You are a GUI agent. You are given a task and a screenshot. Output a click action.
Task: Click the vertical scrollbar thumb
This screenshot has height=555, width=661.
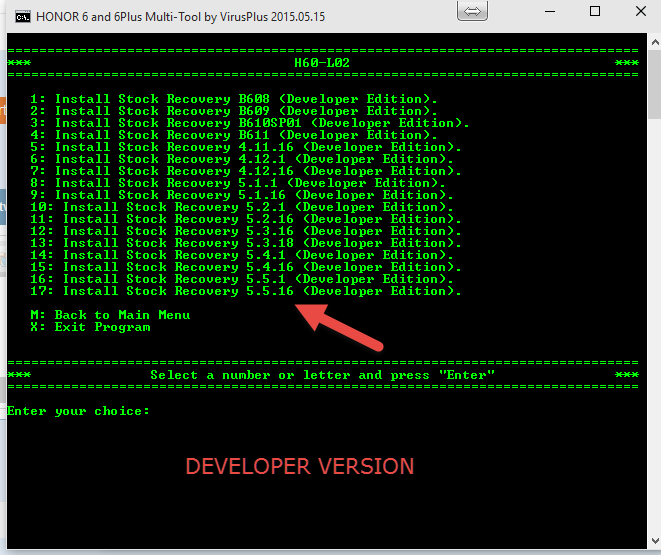click(x=655, y=84)
